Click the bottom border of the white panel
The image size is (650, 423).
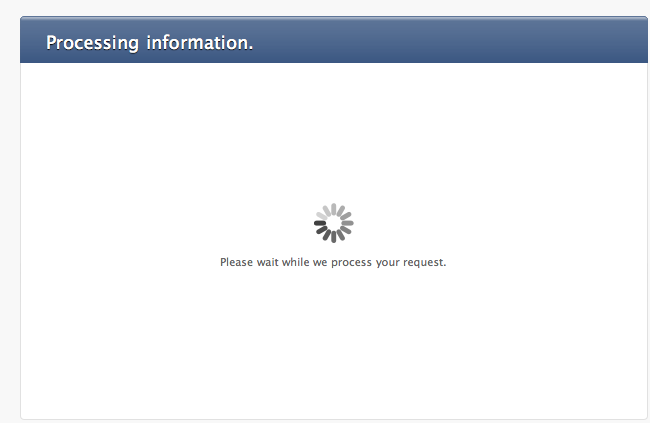[334, 419]
